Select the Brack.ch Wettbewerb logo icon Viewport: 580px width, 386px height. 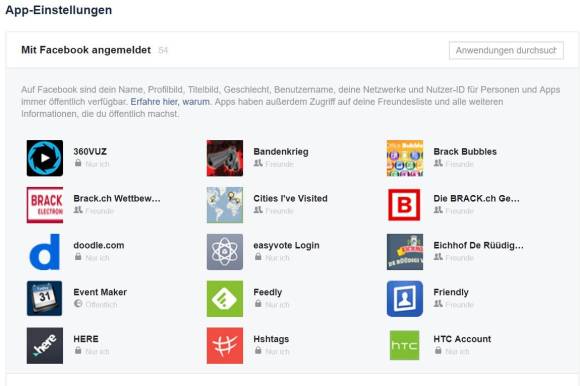tap(45, 205)
